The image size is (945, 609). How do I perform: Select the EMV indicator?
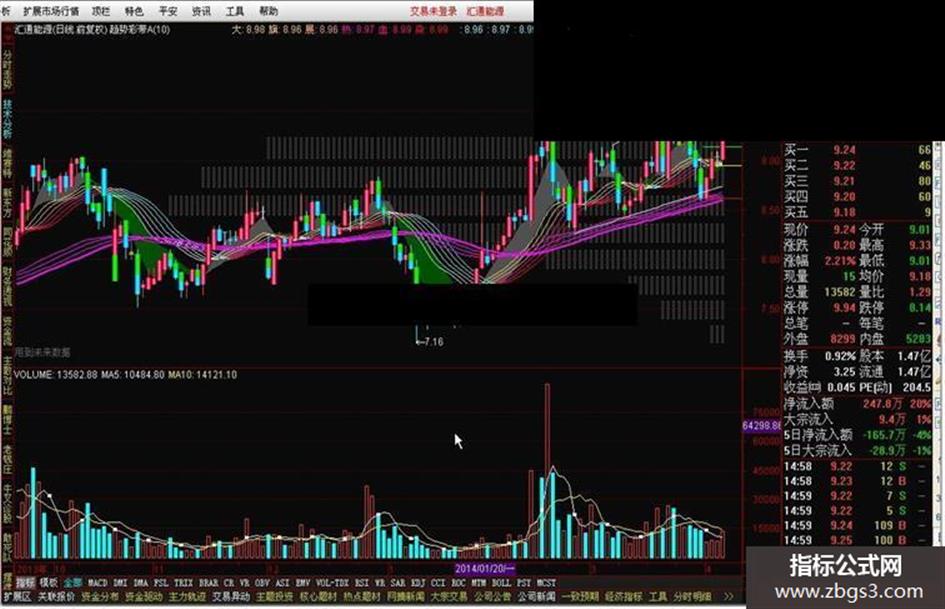tap(303, 583)
